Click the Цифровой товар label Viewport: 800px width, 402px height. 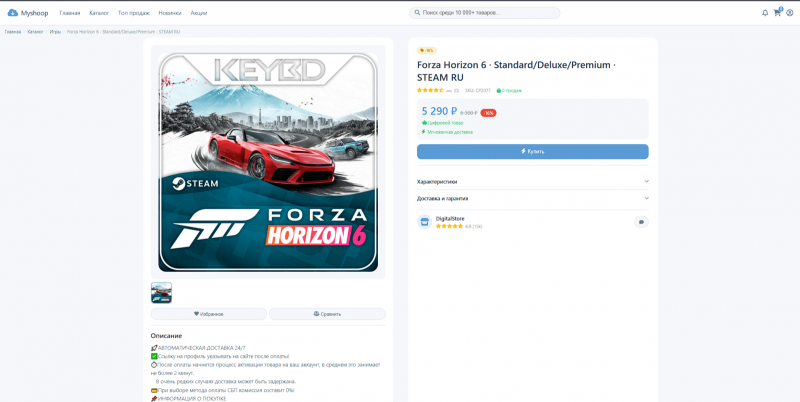tap(442, 123)
